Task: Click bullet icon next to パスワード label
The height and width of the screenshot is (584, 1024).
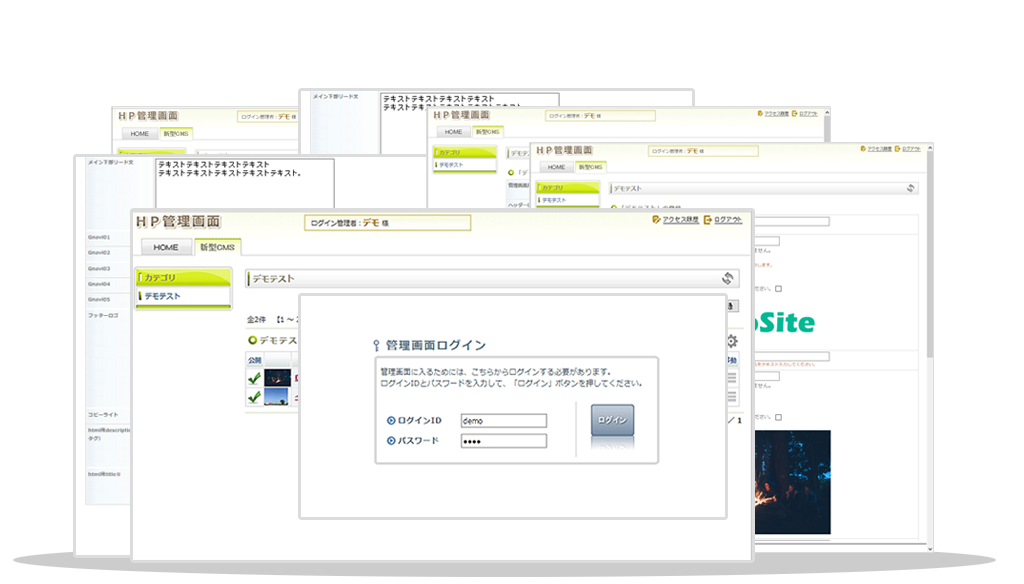Action: (391, 441)
